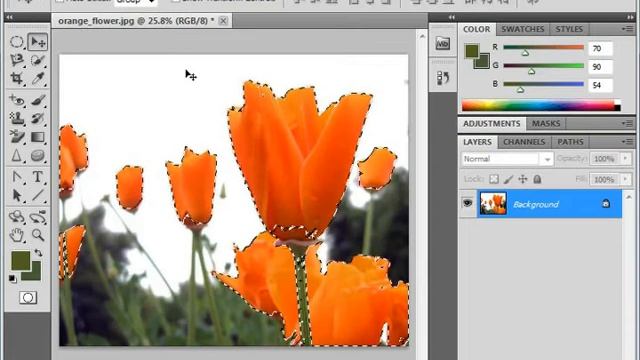Open the Layers panel options menu
The width and height of the screenshot is (640, 360).
pyautogui.click(x=628, y=142)
